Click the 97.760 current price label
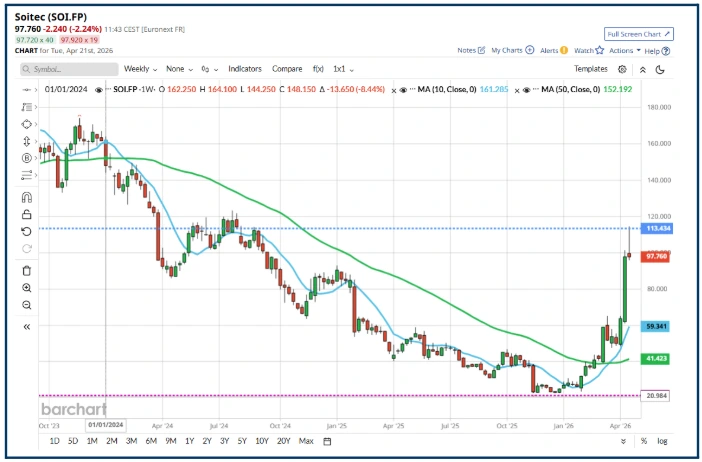This screenshot has height=462, width=702. [x=655, y=257]
